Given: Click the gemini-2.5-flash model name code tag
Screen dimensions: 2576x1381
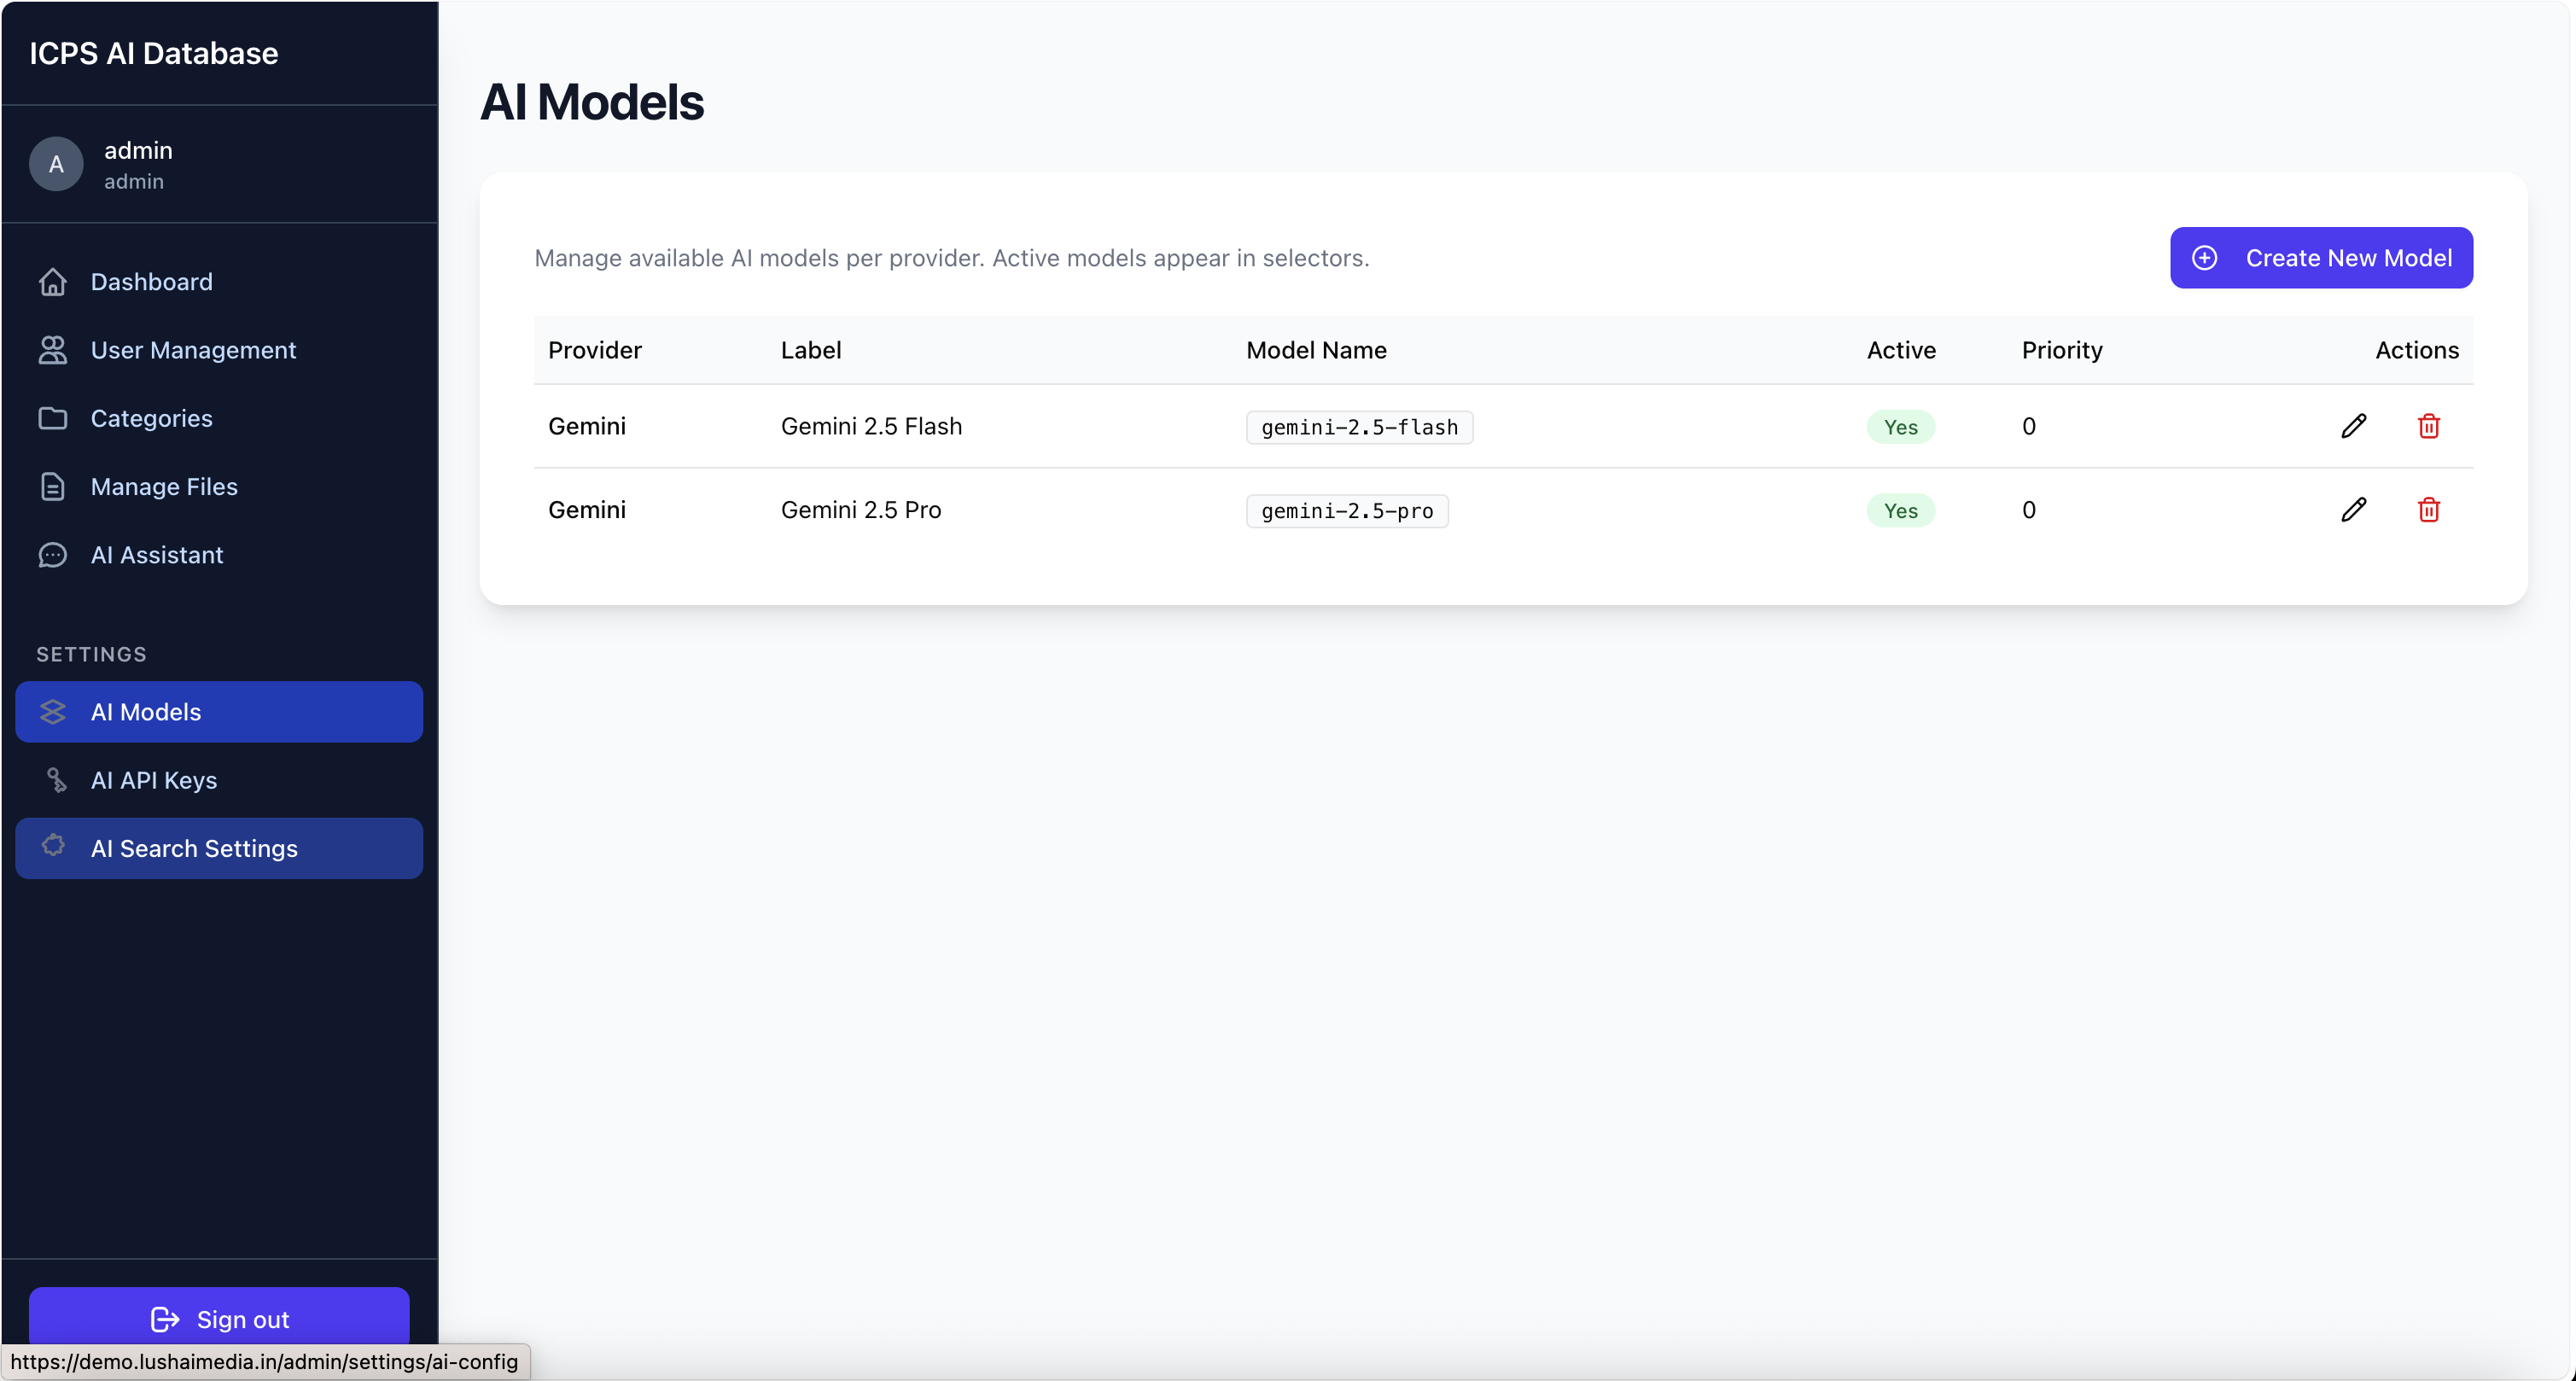Looking at the screenshot, I should click(1359, 427).
